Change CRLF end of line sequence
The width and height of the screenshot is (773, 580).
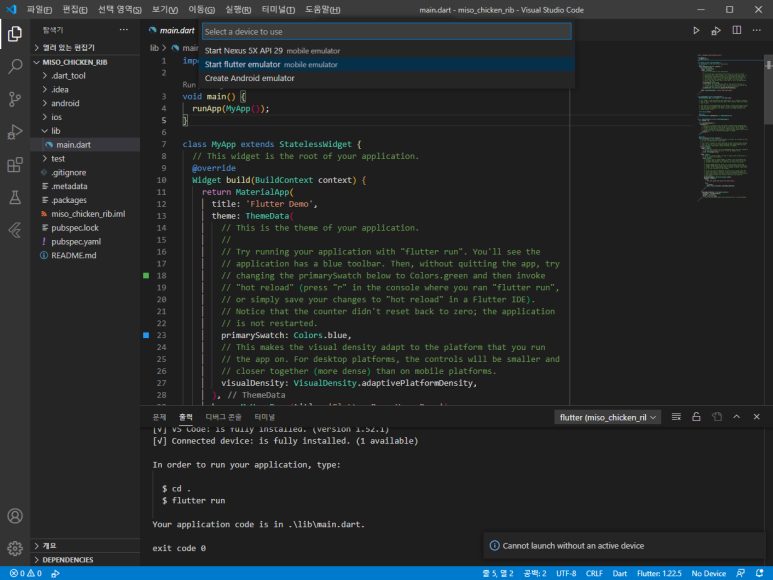tap(594, 573)
